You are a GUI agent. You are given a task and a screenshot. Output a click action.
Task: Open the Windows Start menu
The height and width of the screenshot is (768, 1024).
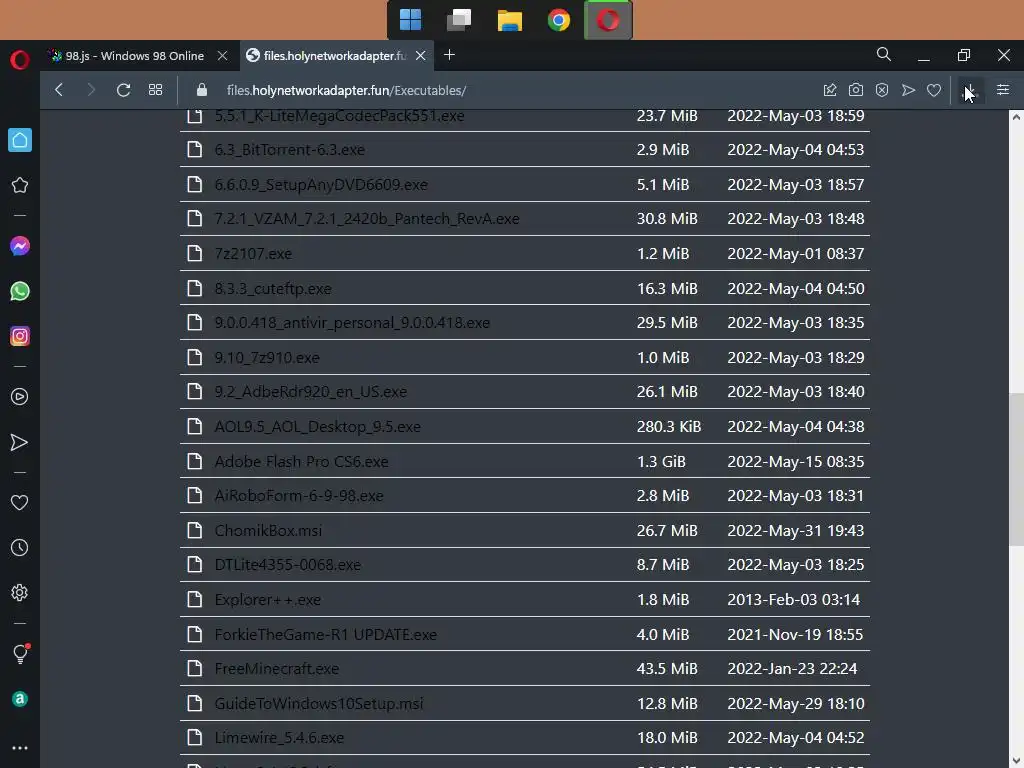pos(410,20)
